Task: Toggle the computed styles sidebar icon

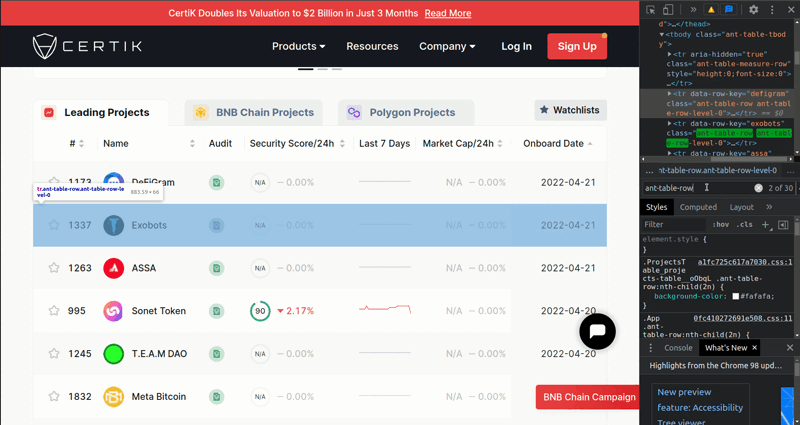Action: 783,224
